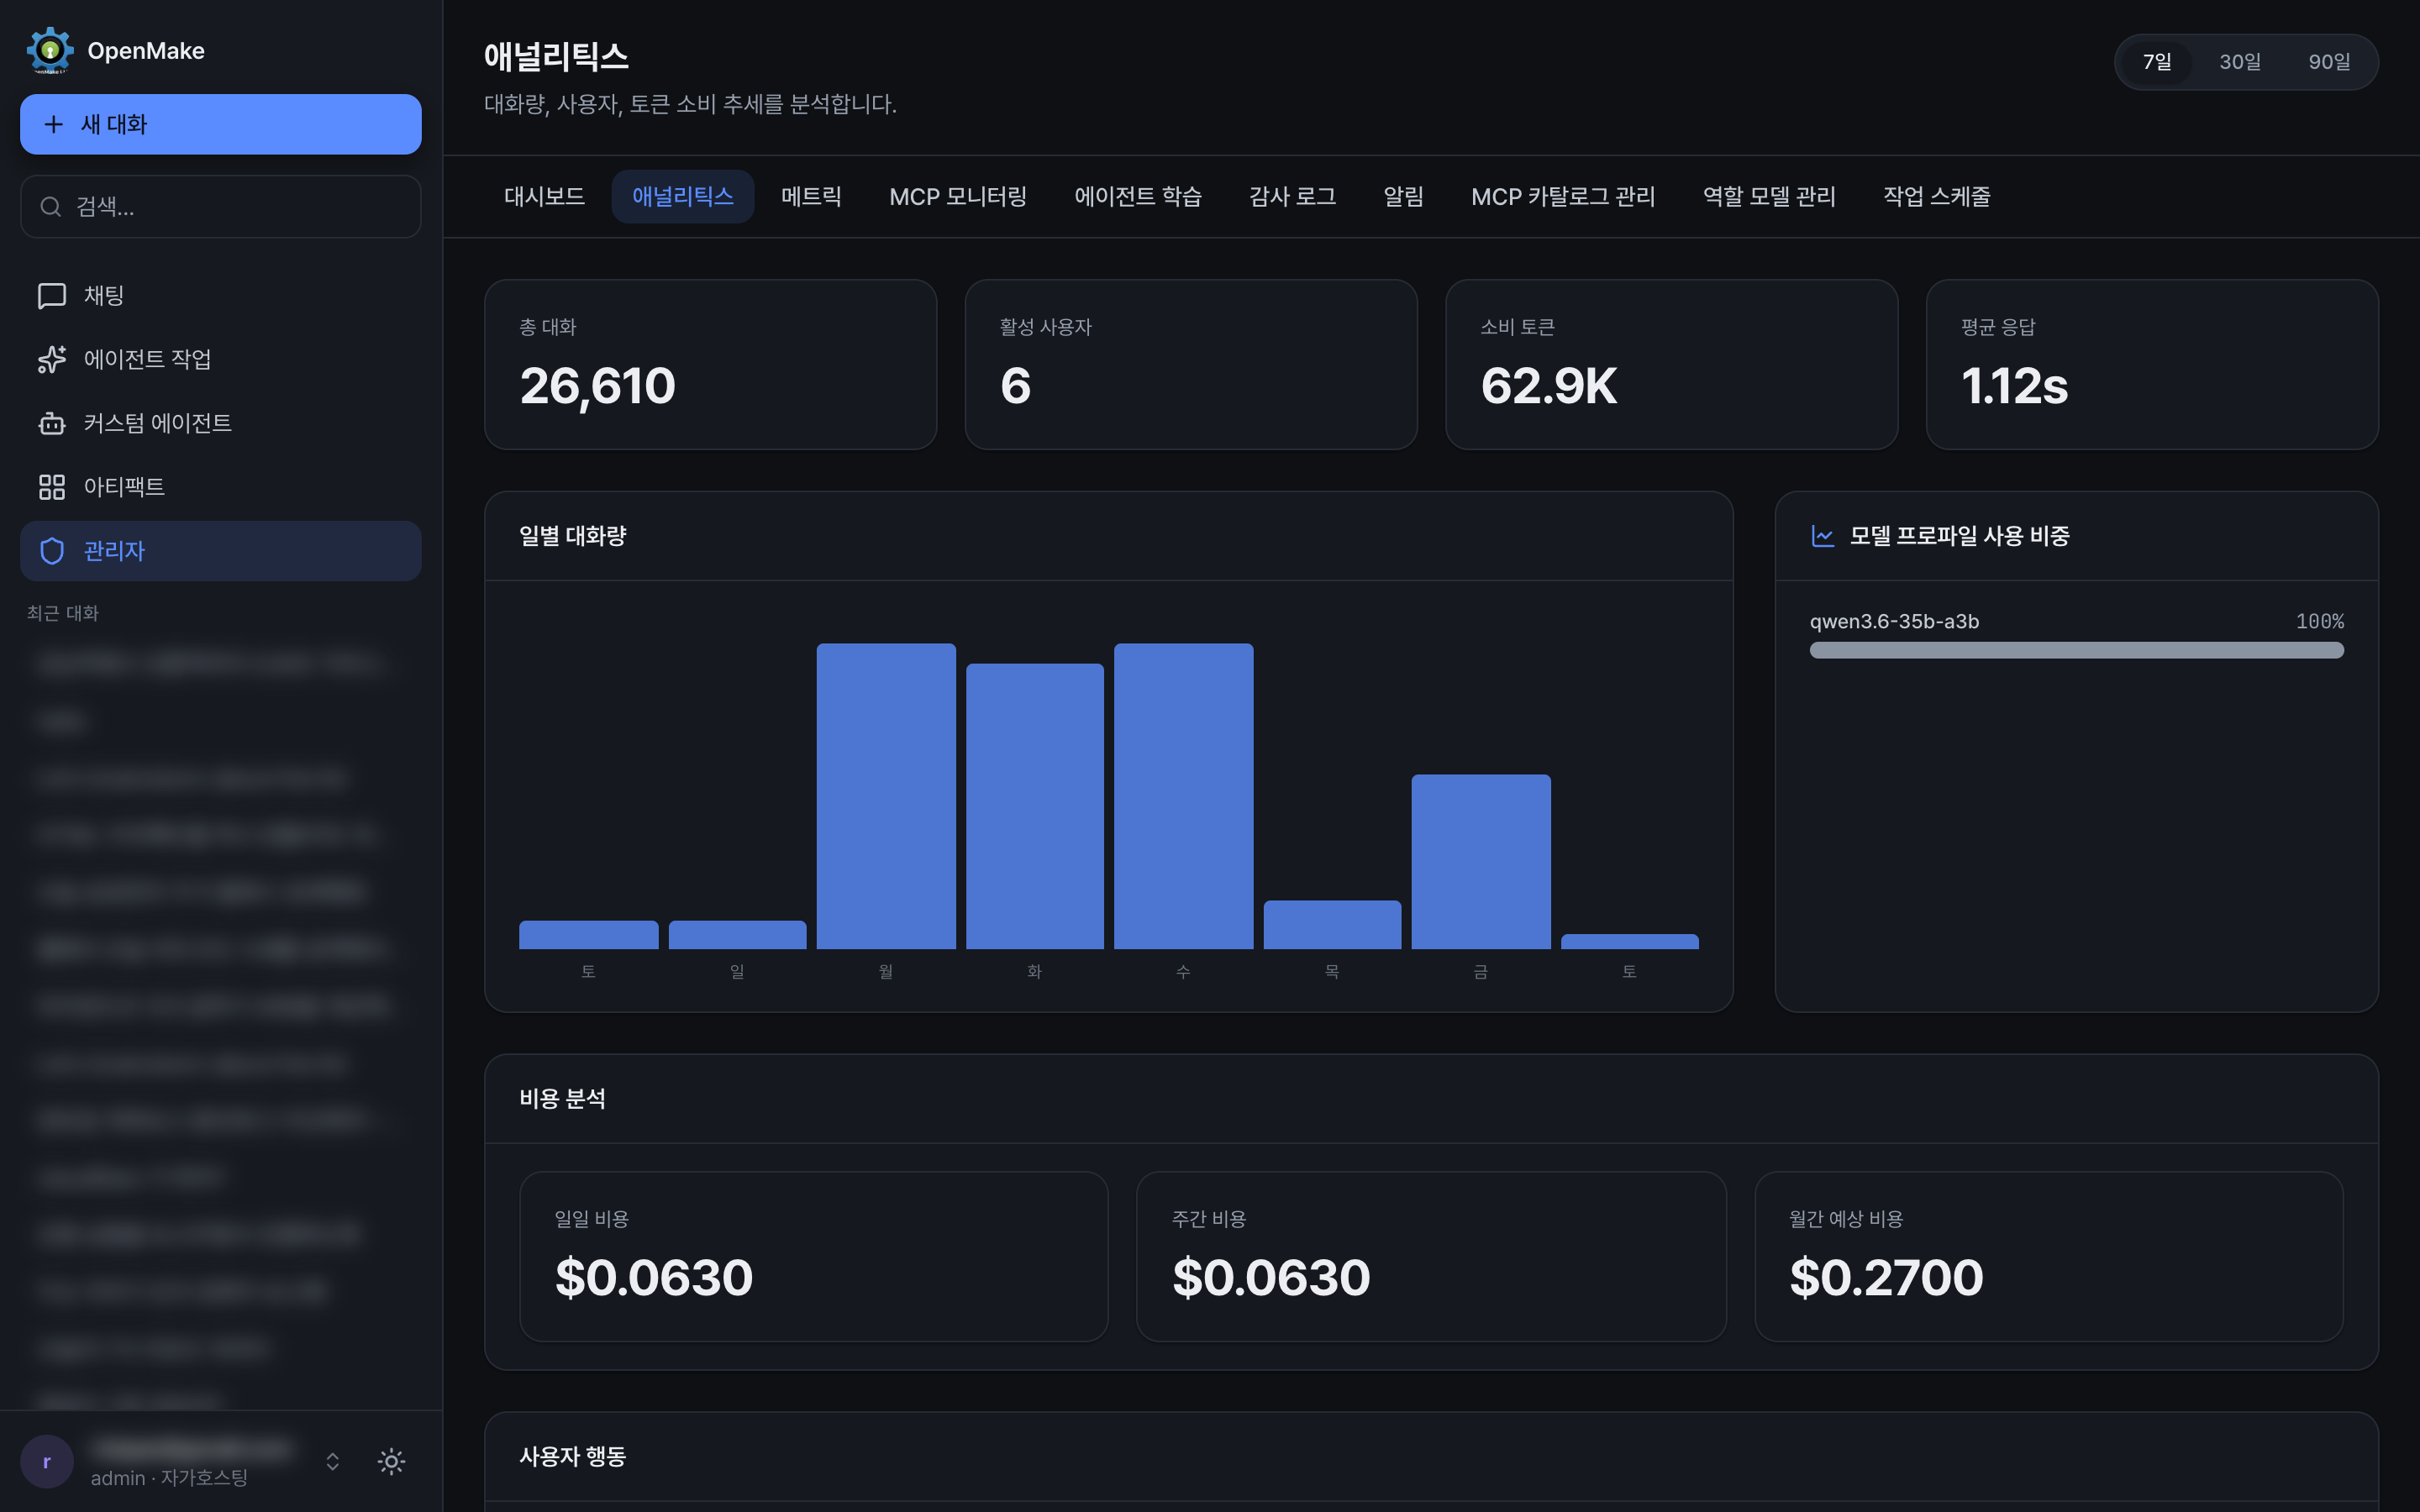
Task: Click the 채팅 speech bubble icon
Action: tap(52, 296)
